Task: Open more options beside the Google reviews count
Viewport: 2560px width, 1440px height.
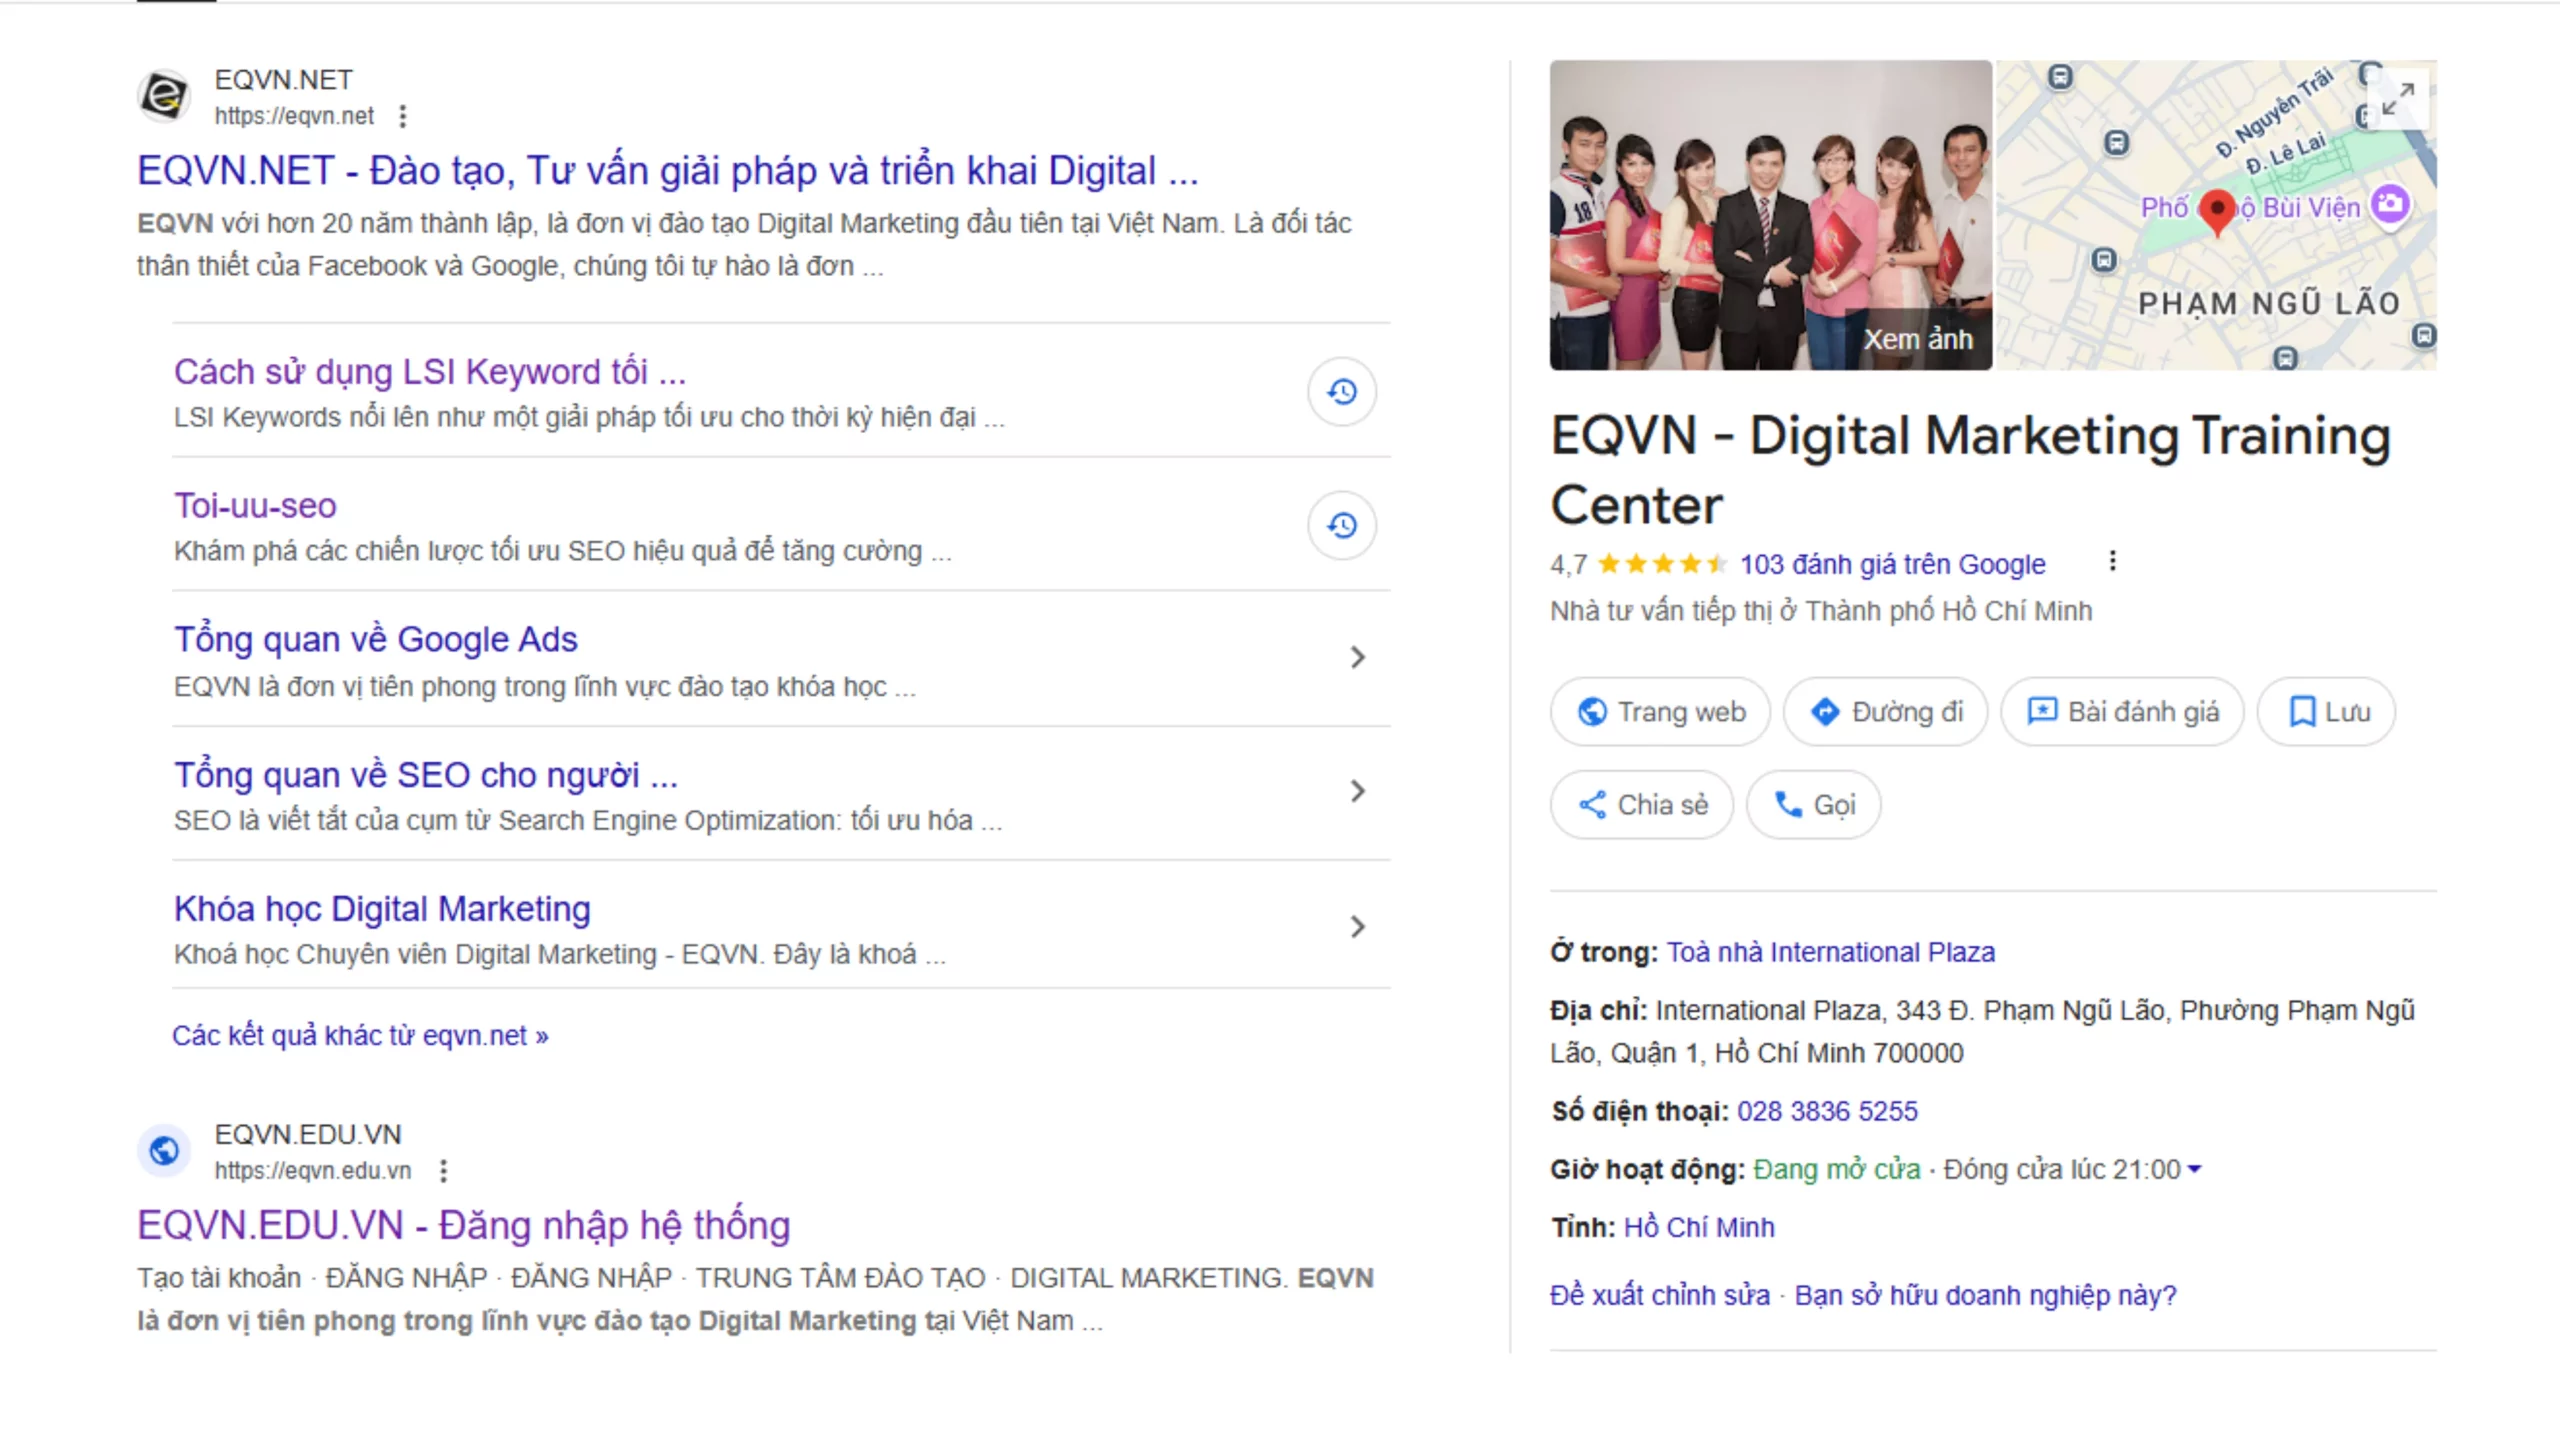Action: pyautogui.click(x=2112, y=562)
